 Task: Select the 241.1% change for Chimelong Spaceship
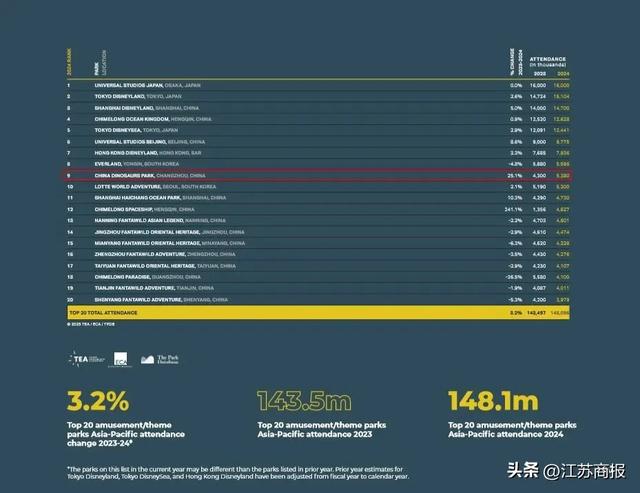513,209
